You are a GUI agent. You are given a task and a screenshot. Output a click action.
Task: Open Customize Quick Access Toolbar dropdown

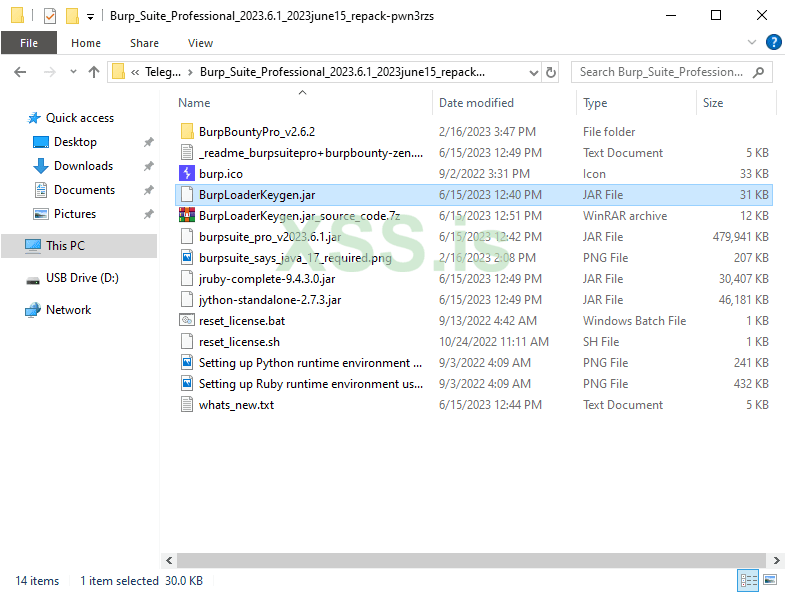90,17
